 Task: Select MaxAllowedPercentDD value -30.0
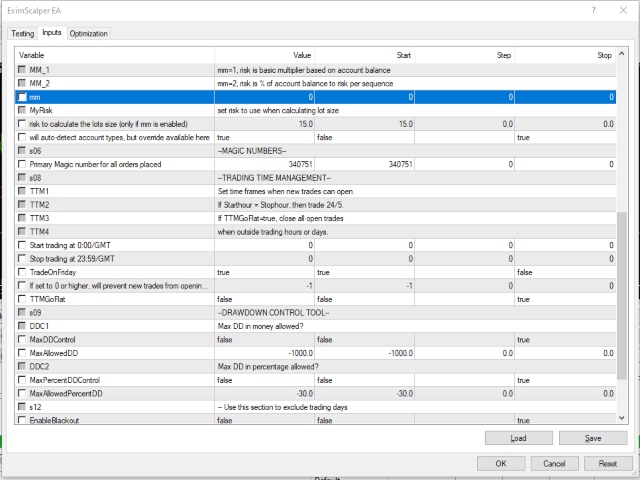tap(264, 393)
